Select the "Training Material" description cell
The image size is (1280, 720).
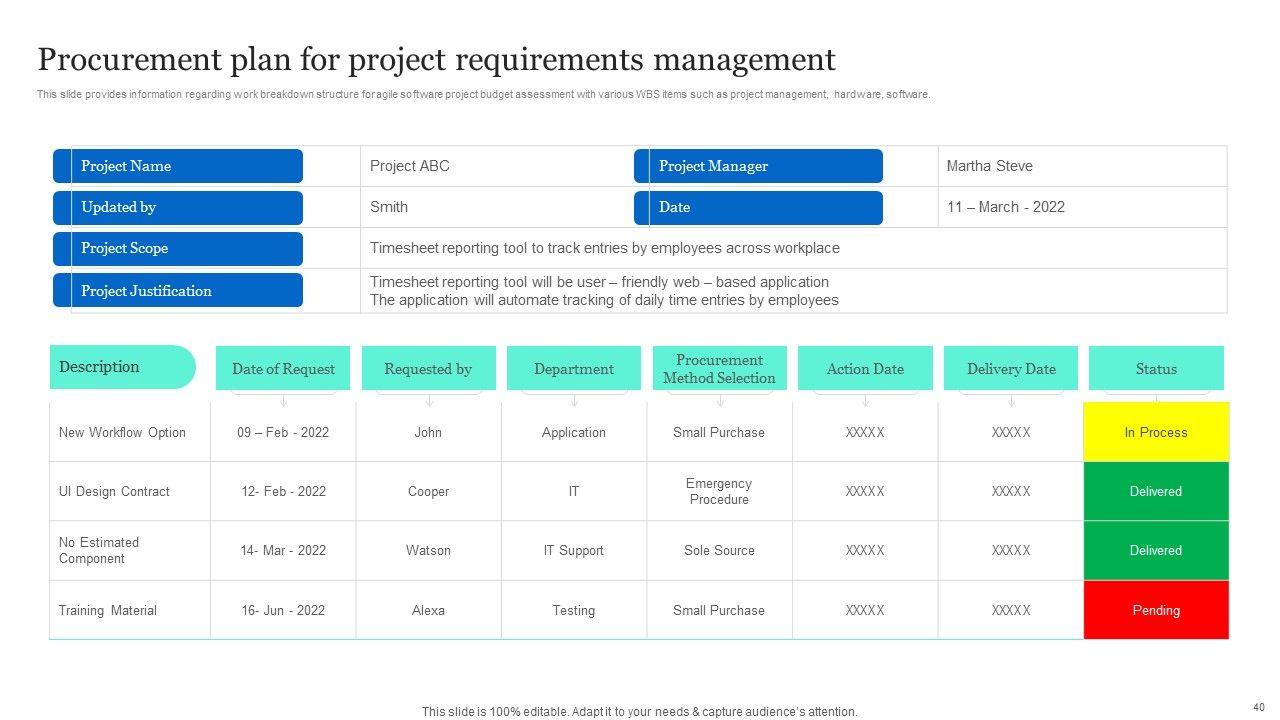130,610
